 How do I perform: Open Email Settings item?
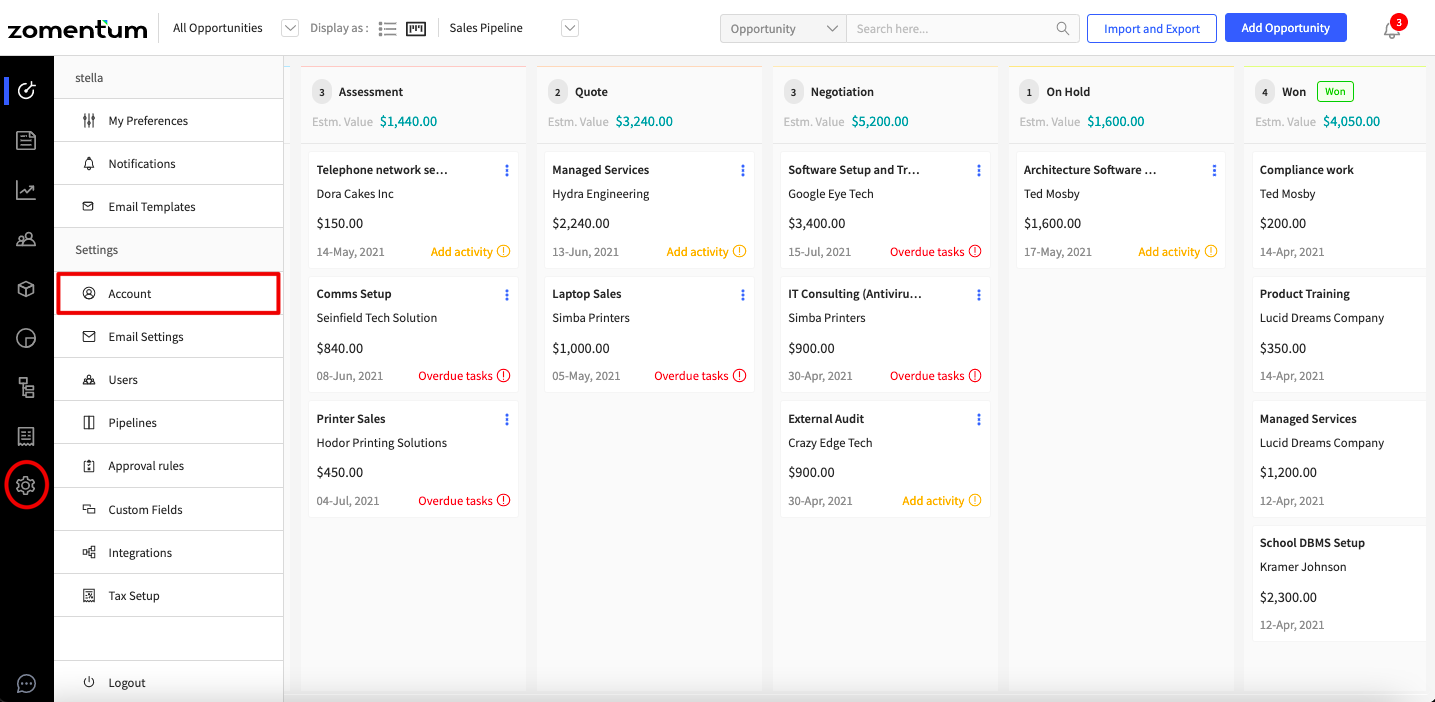click(169, 337)
